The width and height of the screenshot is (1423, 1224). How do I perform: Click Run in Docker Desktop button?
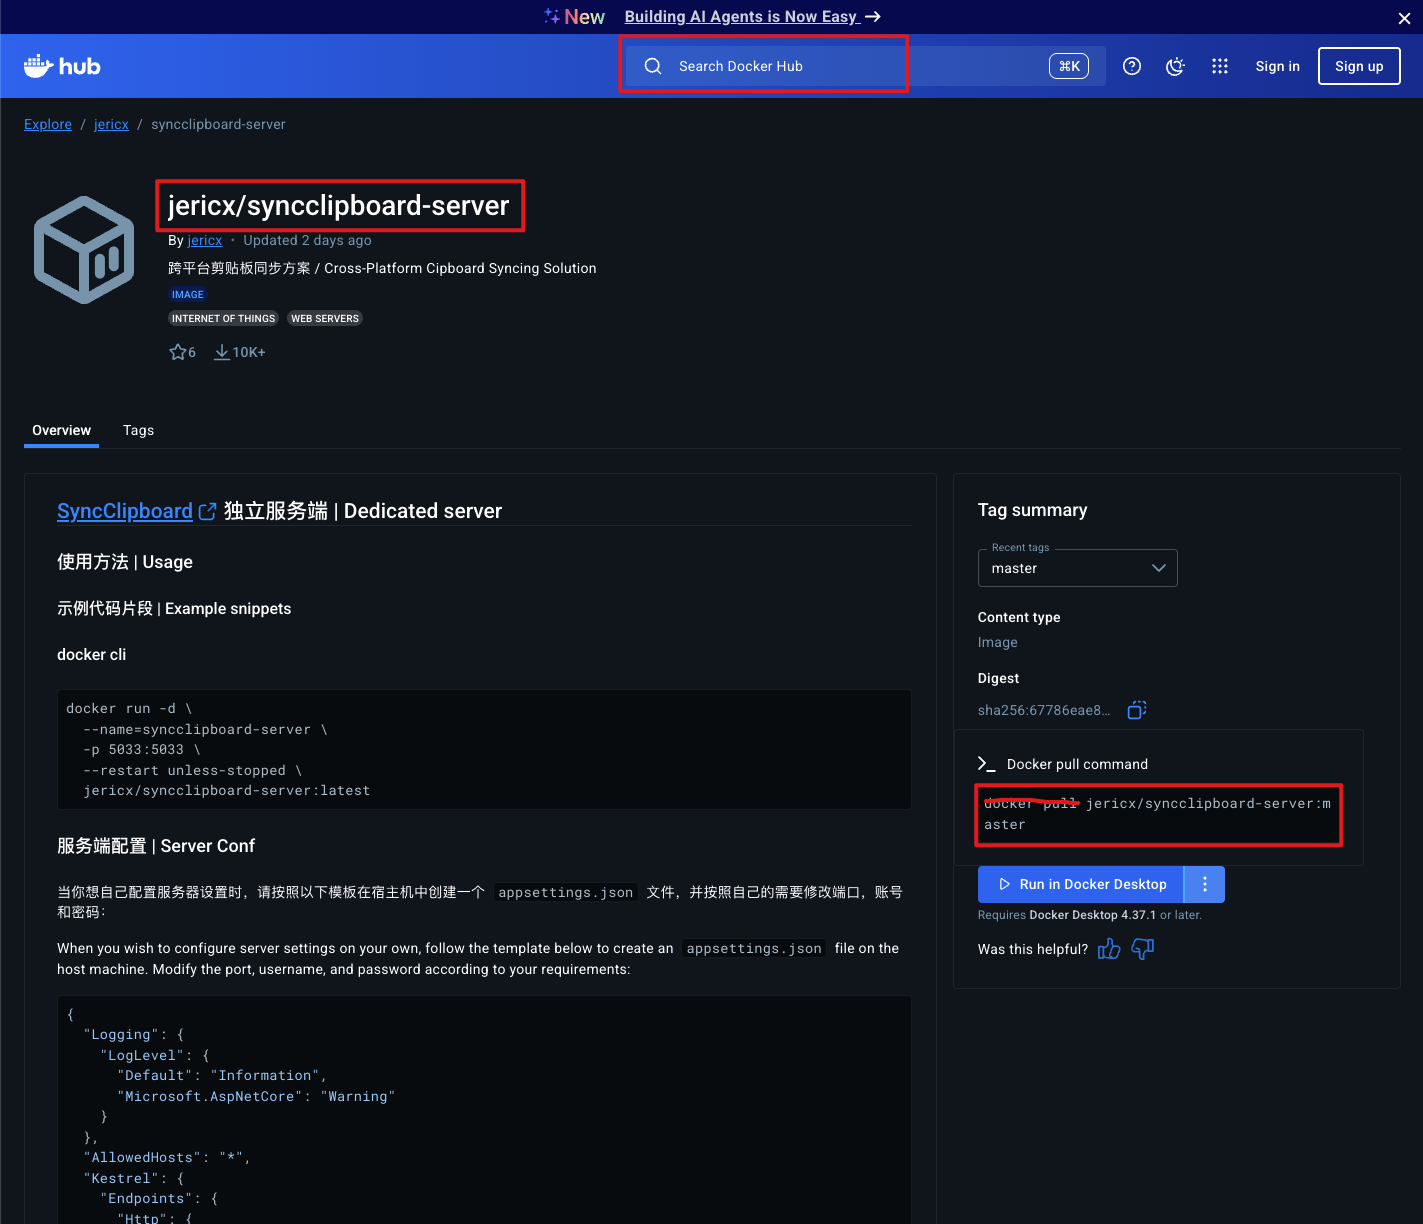tap(1081, 884)
